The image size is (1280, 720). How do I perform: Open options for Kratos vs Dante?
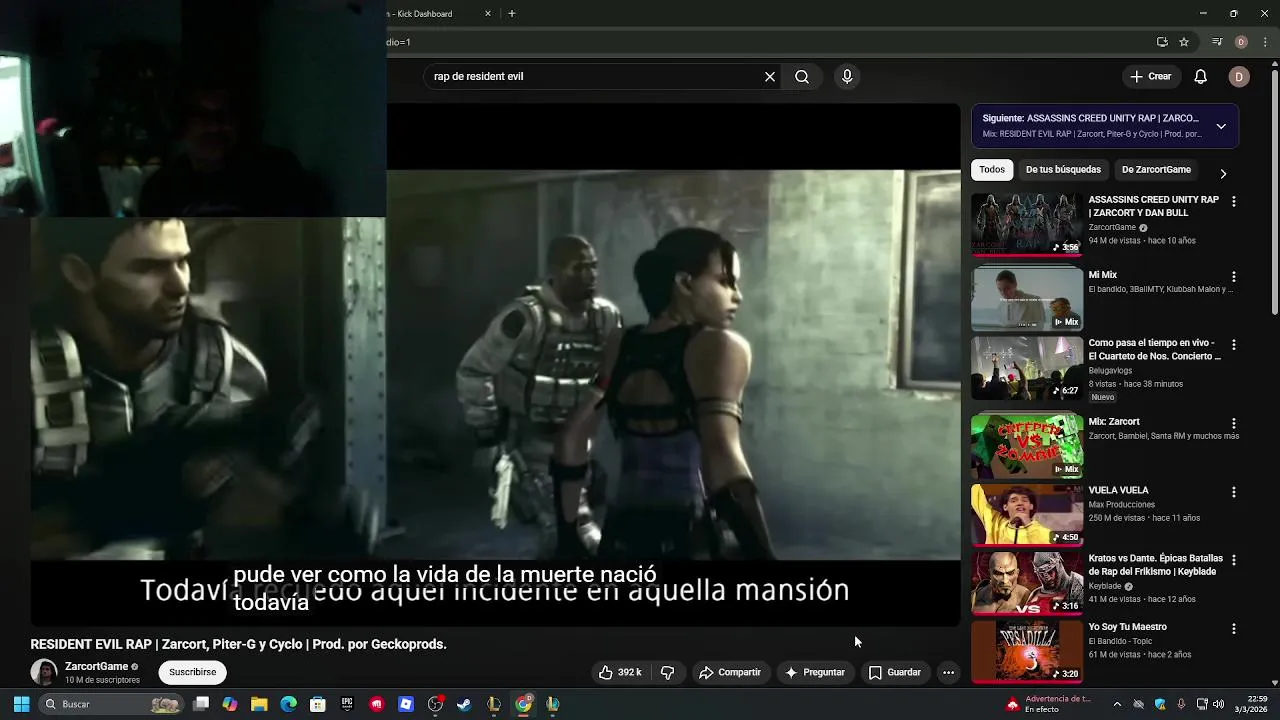1234,560
